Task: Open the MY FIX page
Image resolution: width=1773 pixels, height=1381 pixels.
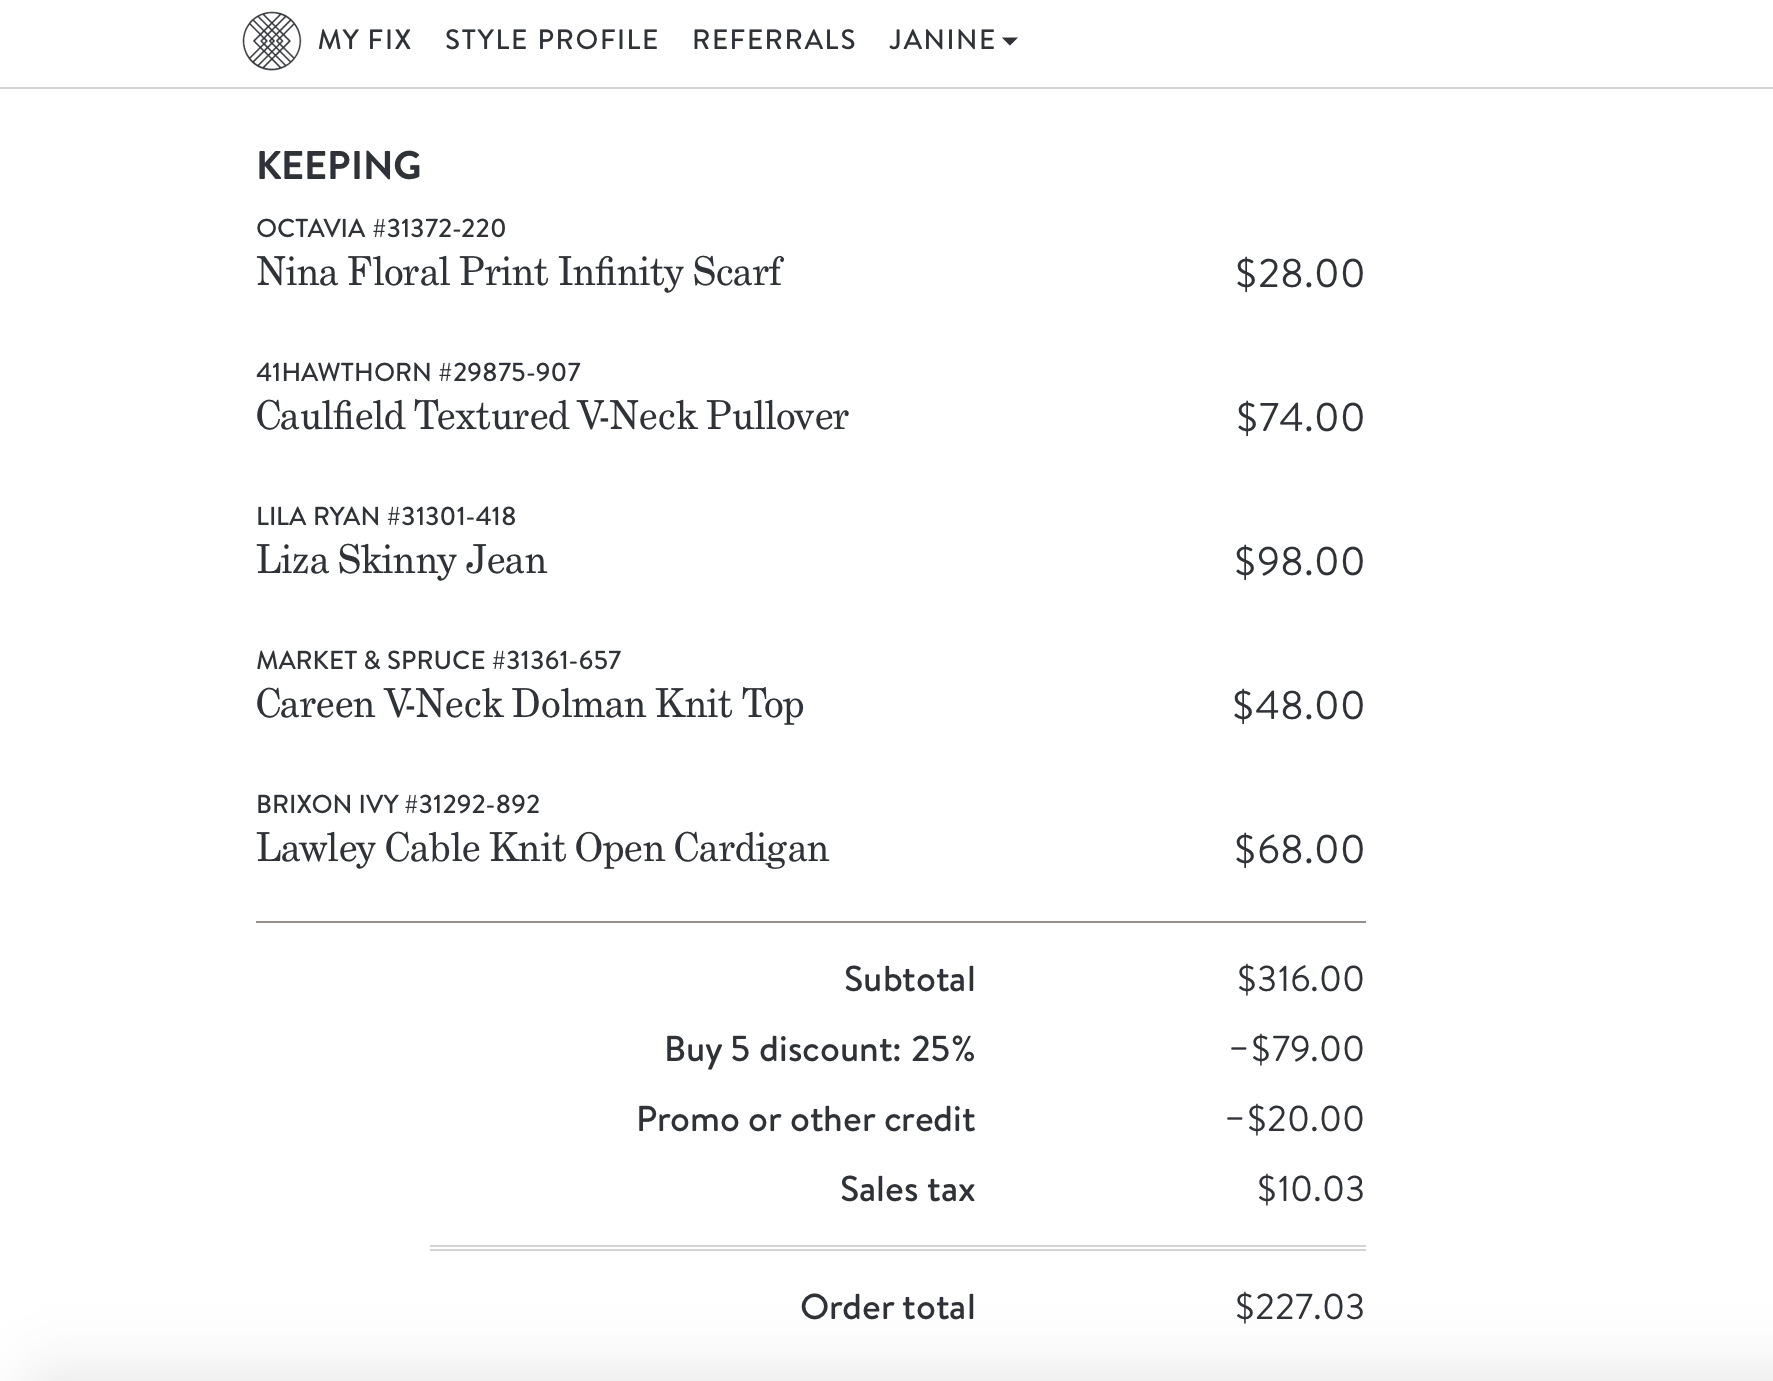Action: tap(365, 40)
